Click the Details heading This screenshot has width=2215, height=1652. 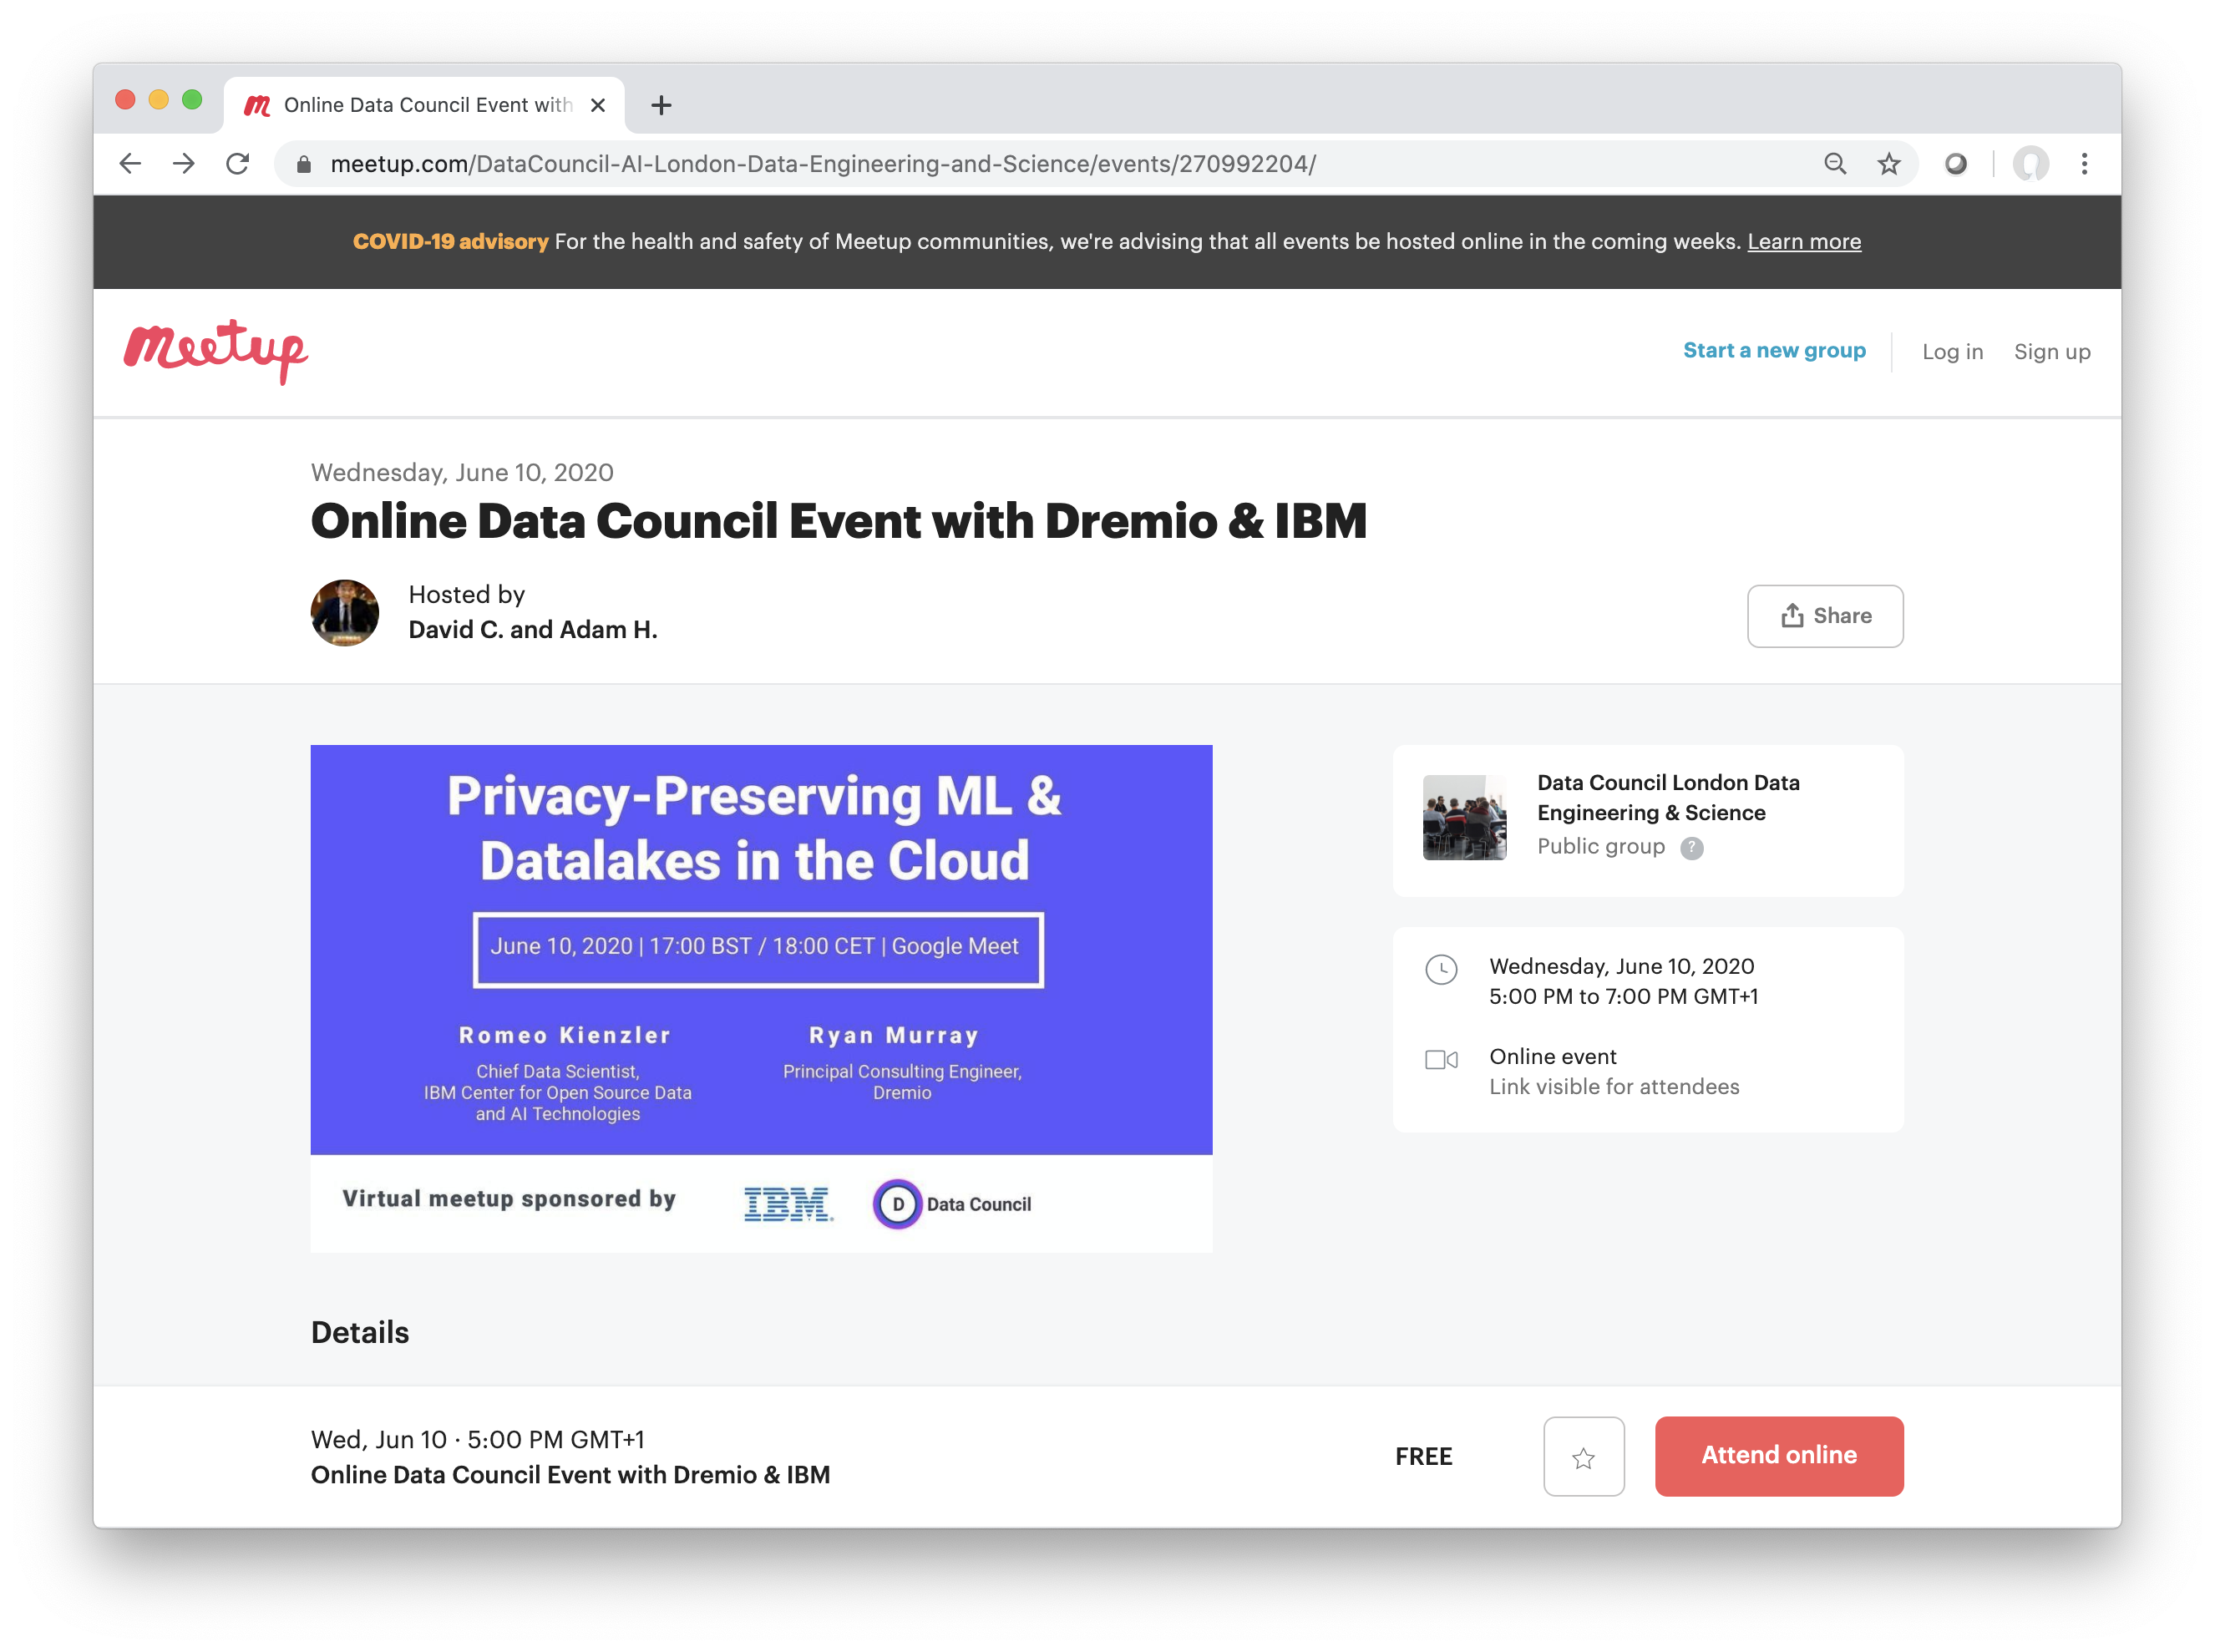[359, 1332]
